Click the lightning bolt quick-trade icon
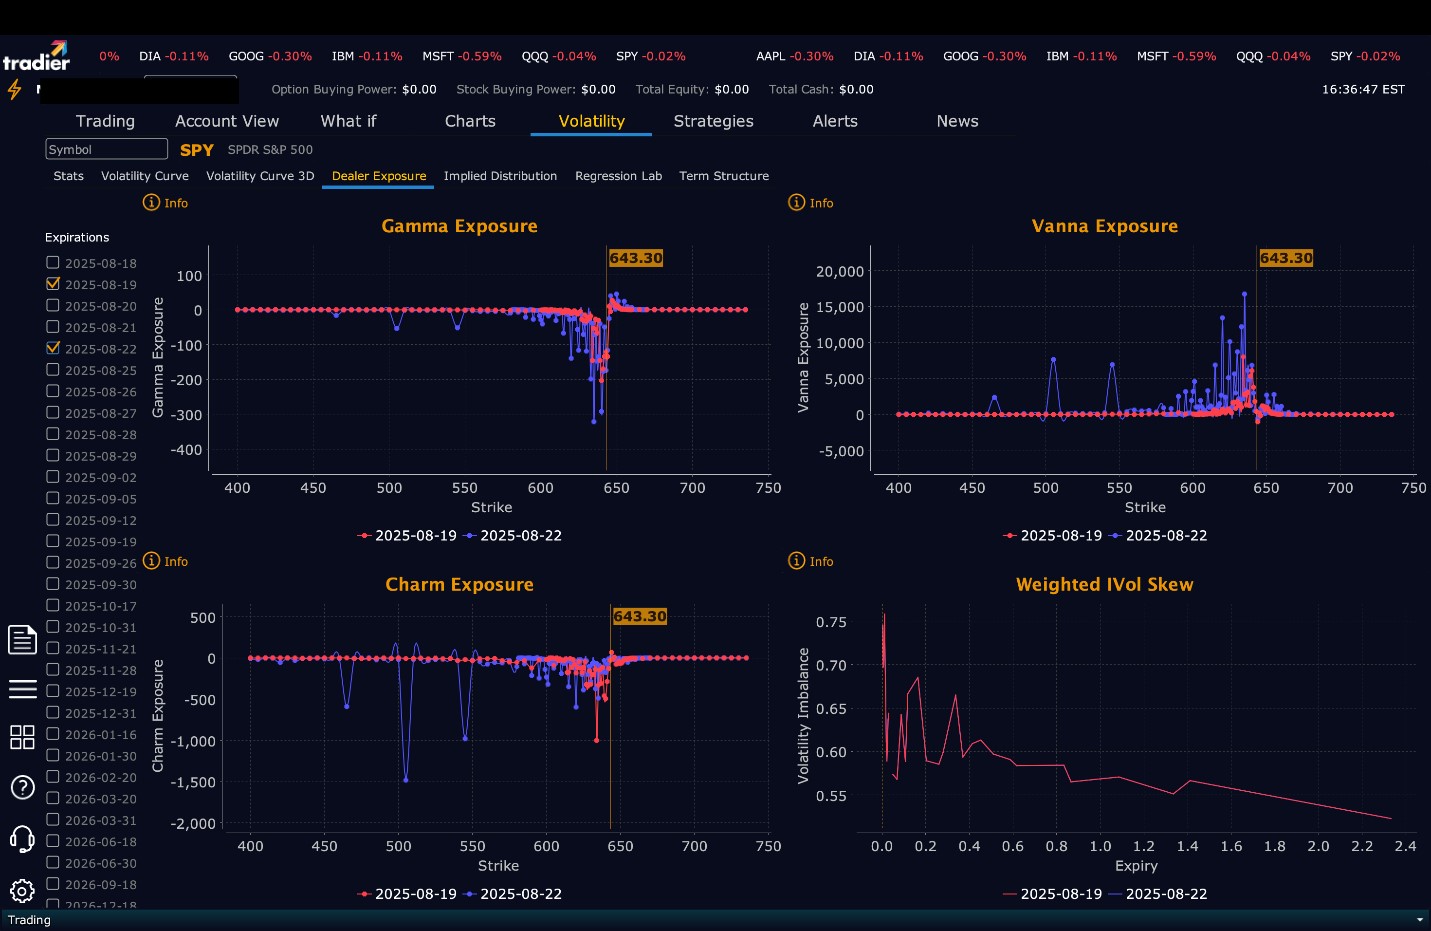 click(x=15, y=90)
